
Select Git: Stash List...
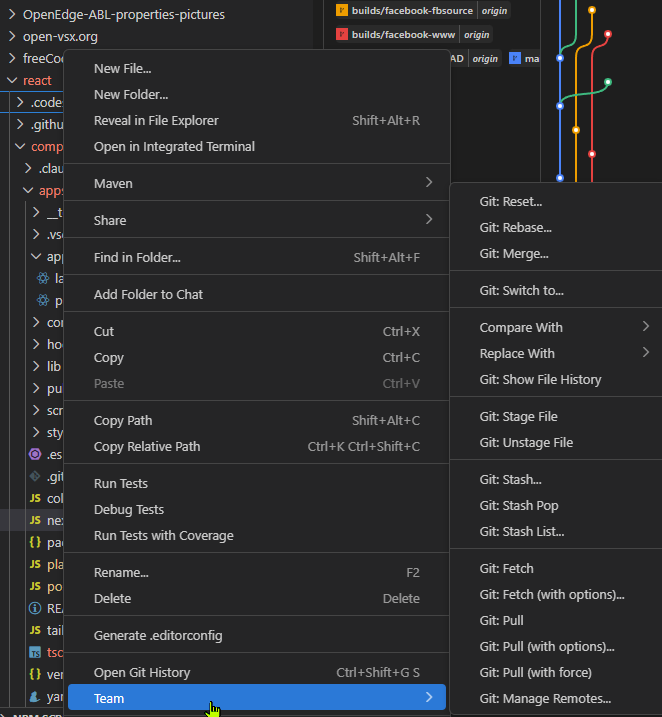click(558, 532)
